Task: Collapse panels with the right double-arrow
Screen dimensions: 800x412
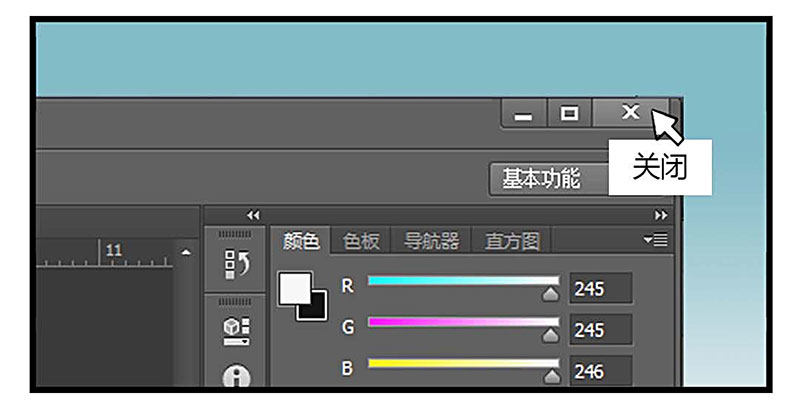Action: (660, 215)
